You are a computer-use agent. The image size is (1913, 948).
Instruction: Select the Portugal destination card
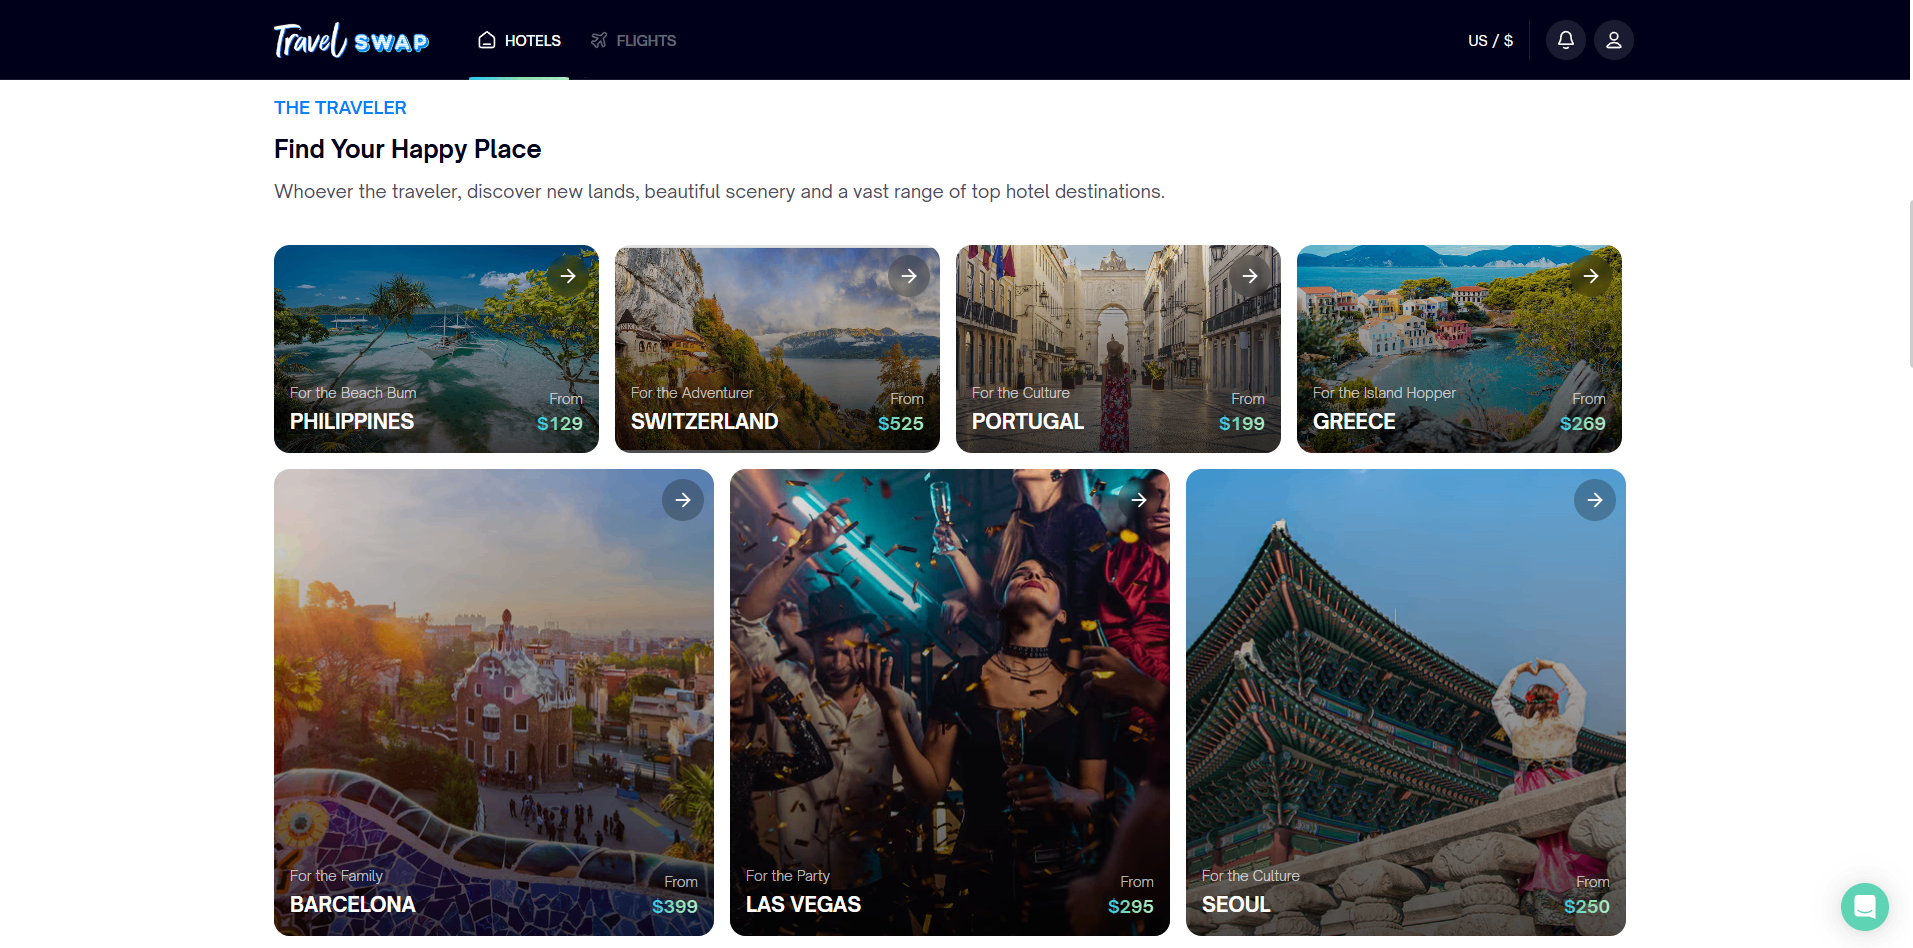click(1117, 349)
